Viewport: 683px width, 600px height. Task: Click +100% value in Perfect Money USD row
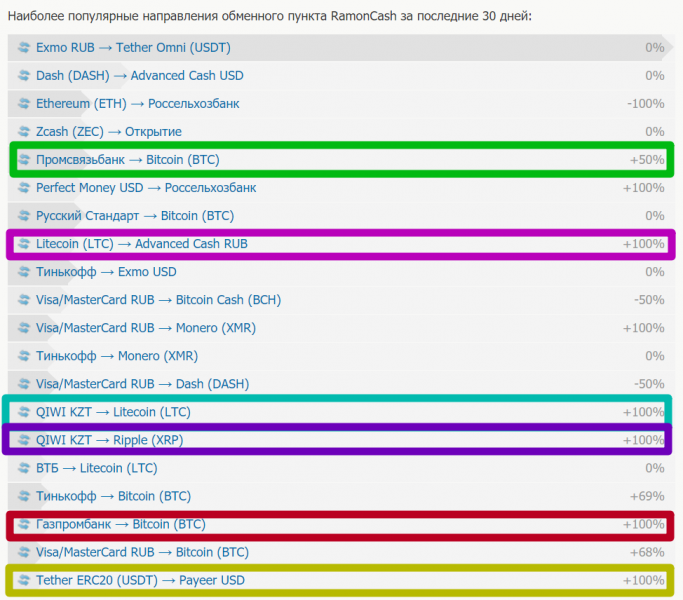(644, 188)
